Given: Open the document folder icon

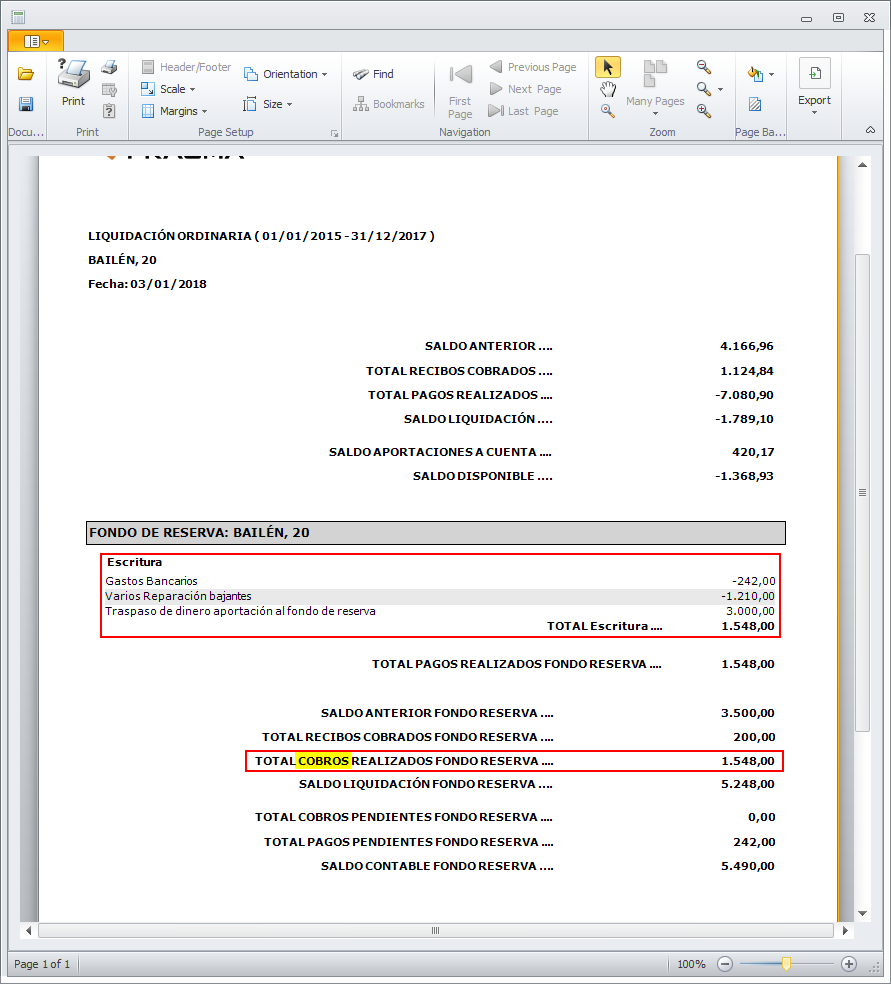Looking at the screenshot, I should click(x=26, y=74).
